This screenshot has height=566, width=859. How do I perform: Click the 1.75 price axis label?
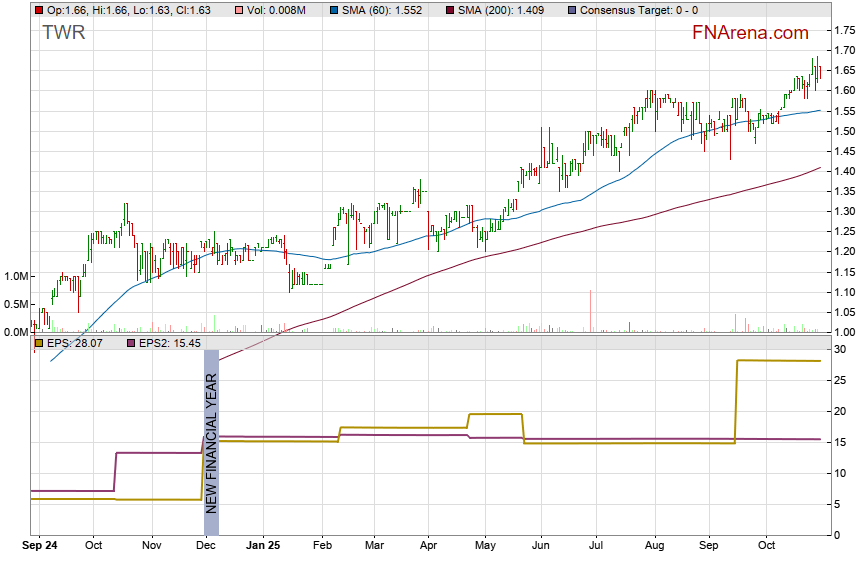pyautogui.click(x=843, y=30)
